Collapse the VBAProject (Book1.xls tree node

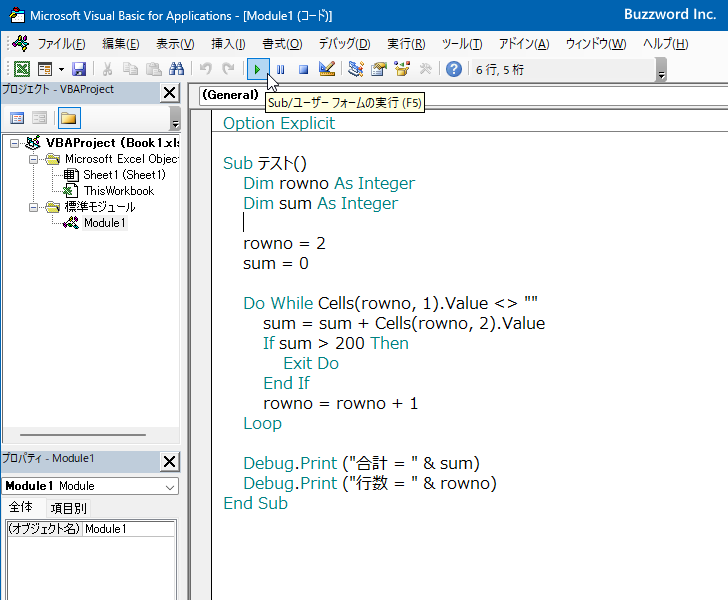14,143
